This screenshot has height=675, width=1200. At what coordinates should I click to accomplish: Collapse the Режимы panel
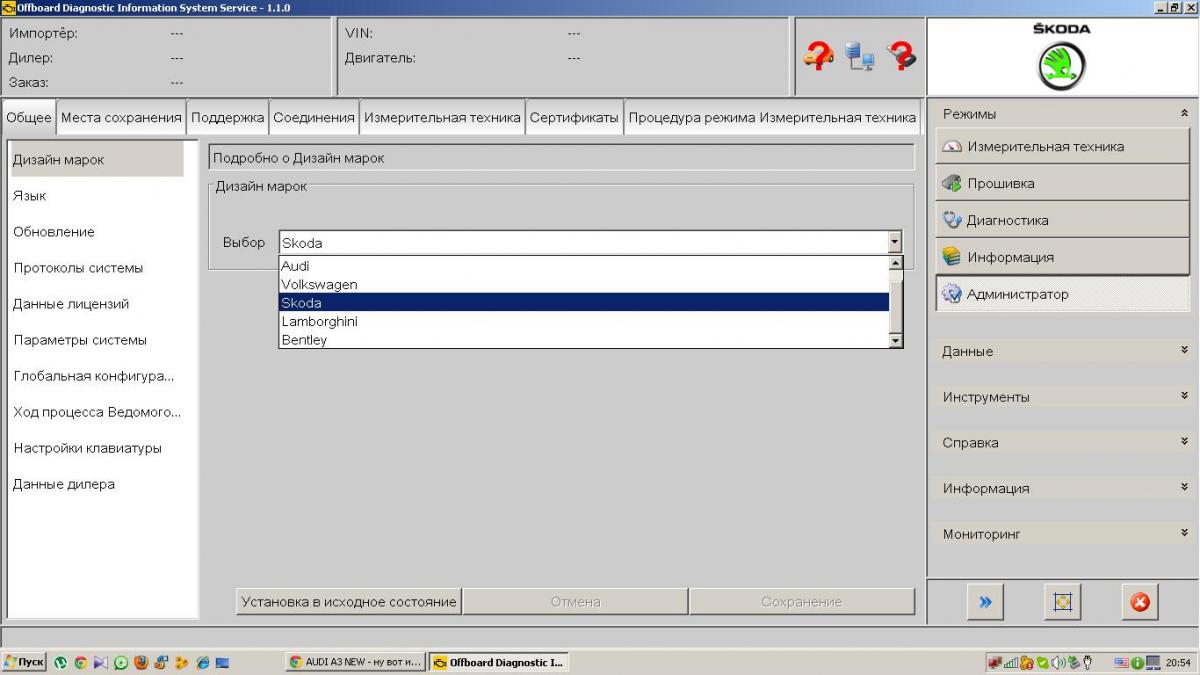[1185, 114]
